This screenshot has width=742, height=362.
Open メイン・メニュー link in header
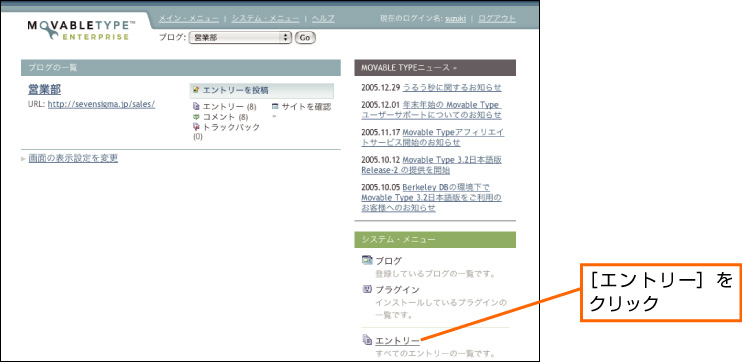point(189,18)
